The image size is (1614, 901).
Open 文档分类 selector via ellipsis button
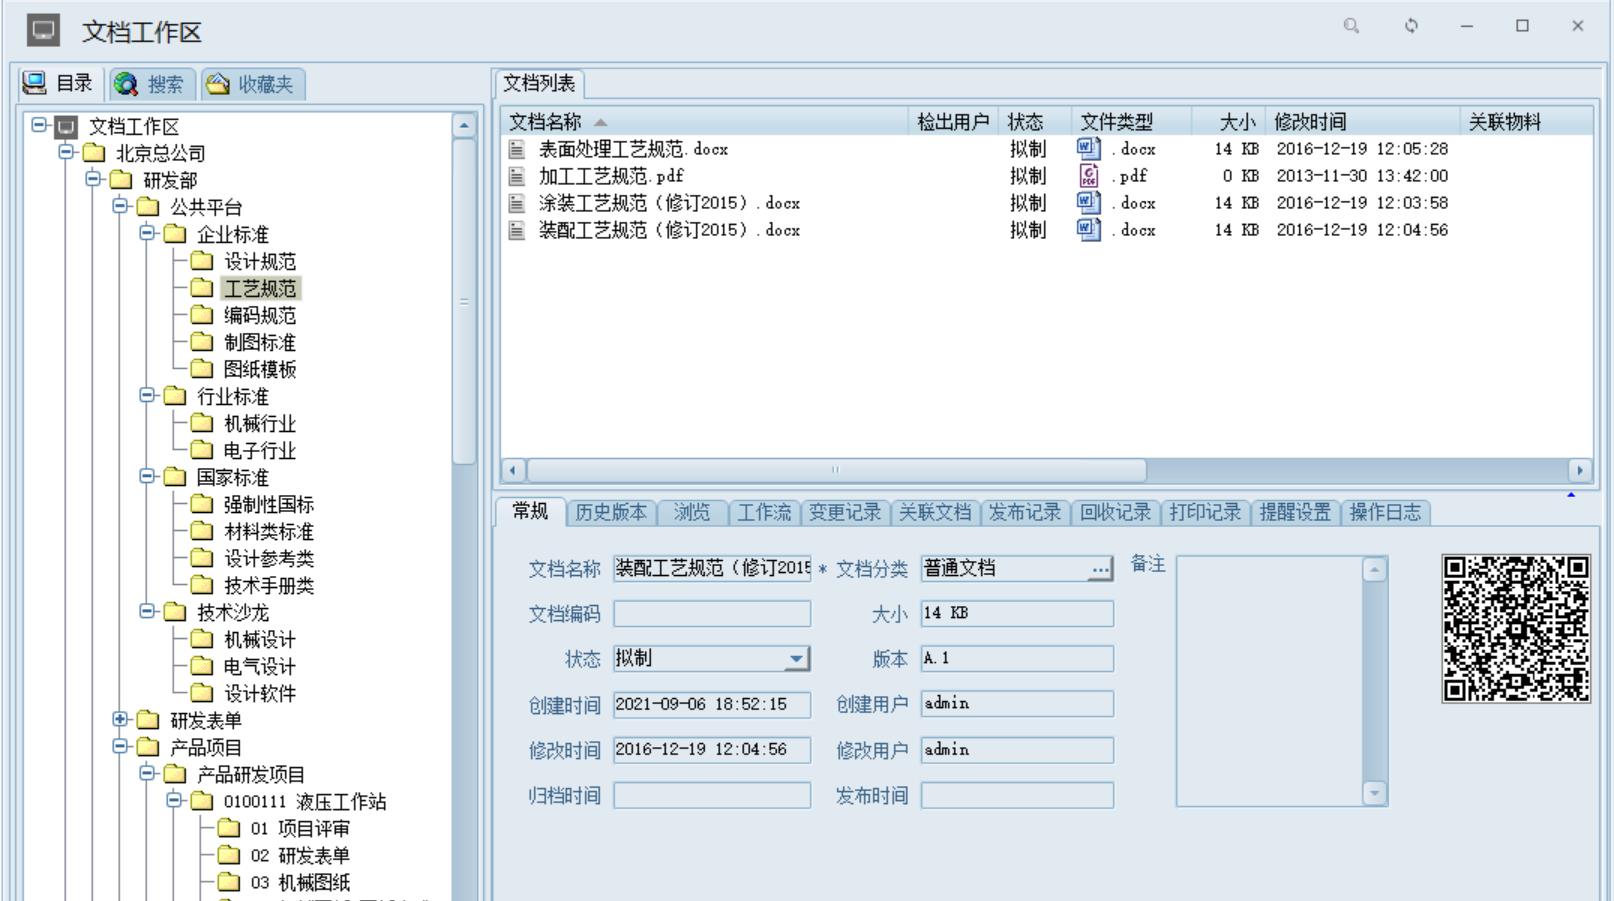(x=1100, y=569)
